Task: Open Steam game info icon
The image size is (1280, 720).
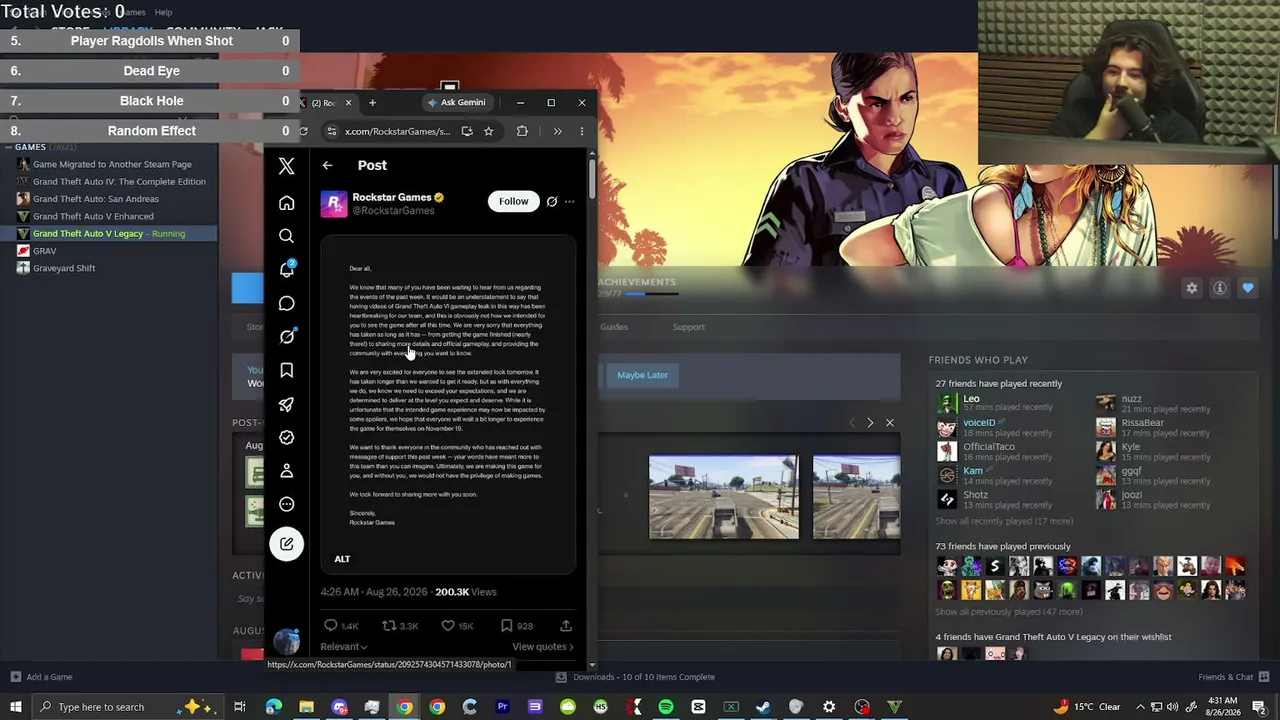Action: [x=1220, y=288]
